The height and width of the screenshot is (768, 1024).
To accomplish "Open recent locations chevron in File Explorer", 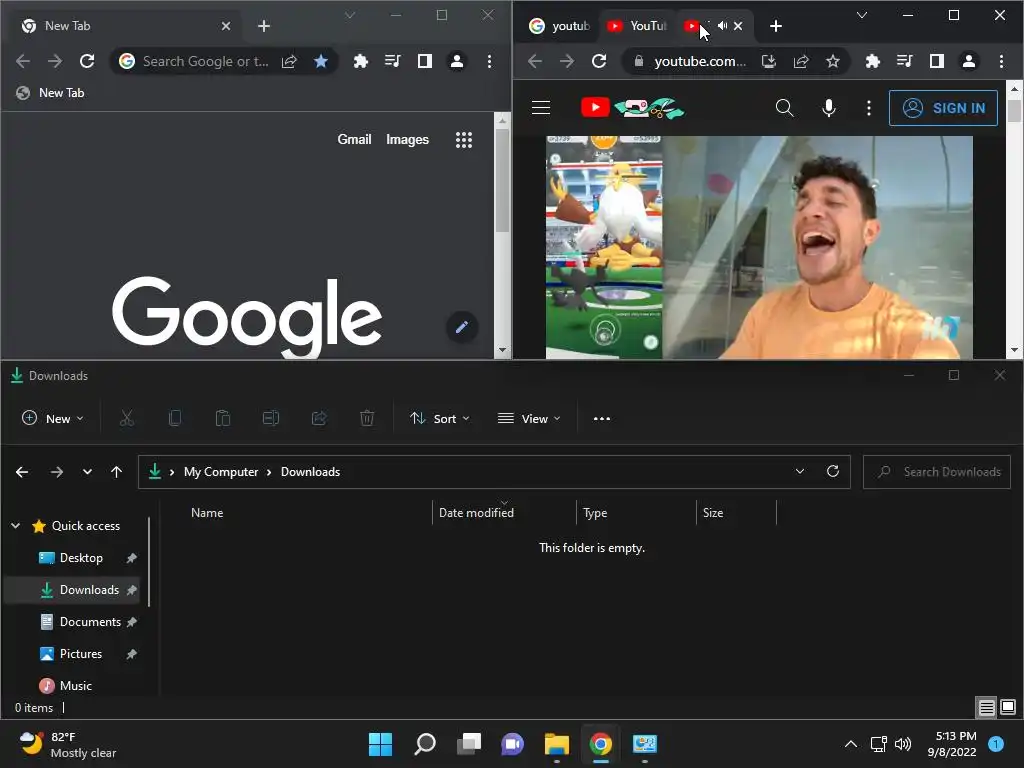I will point(87,472).
